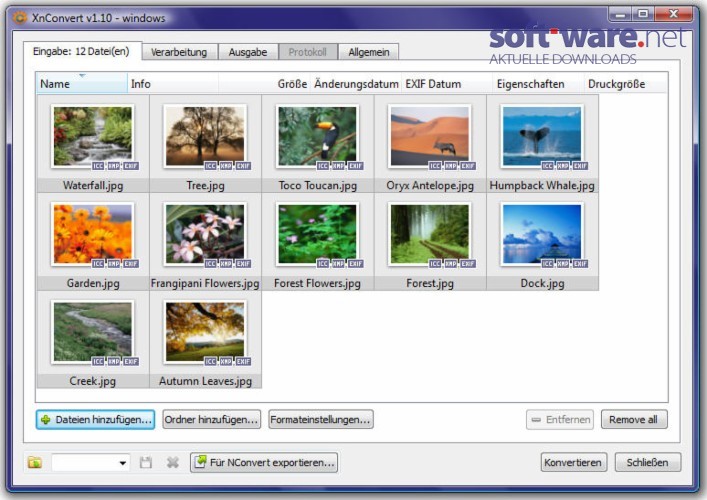The image size is (707, 500).
Task: Select the Frangipani Flowers.jpg thumbnail
Action: [x=205, y=234]
